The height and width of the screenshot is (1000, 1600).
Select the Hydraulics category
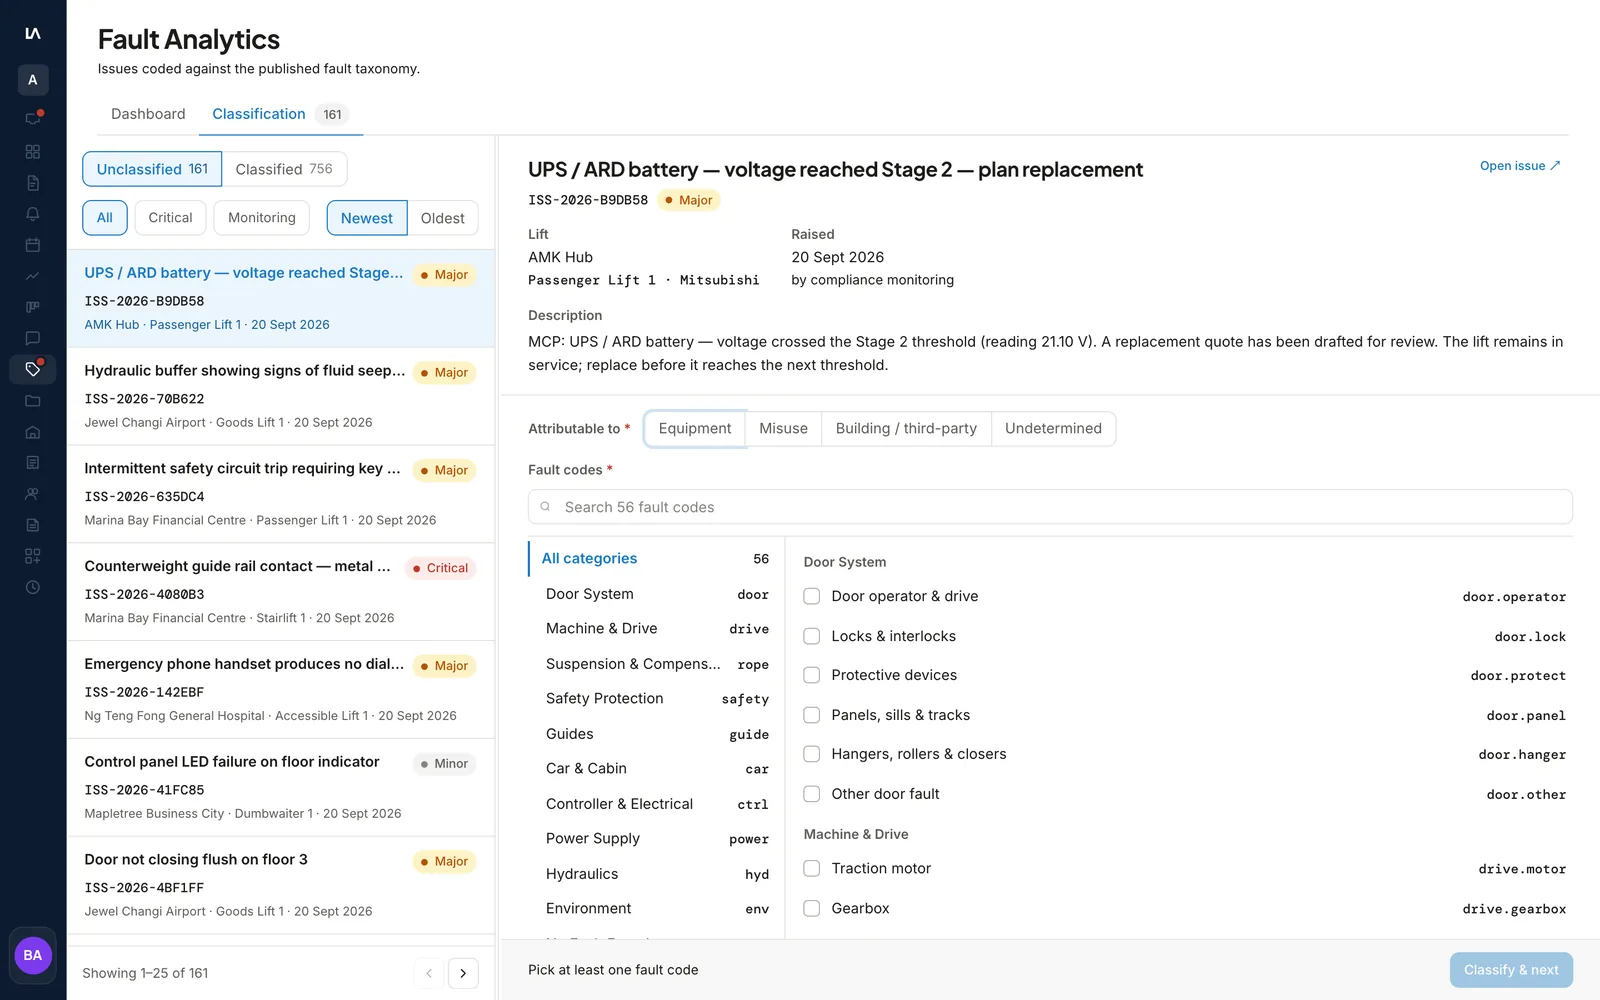(654, 874)
